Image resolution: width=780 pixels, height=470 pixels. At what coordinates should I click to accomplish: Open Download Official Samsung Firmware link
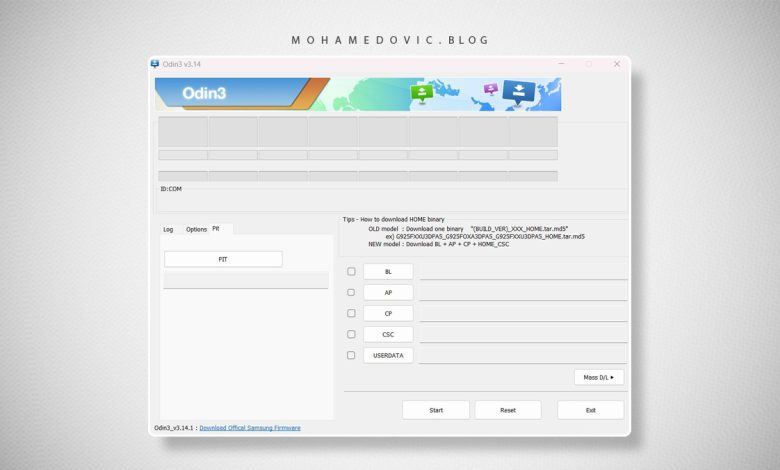coord(250,428)
